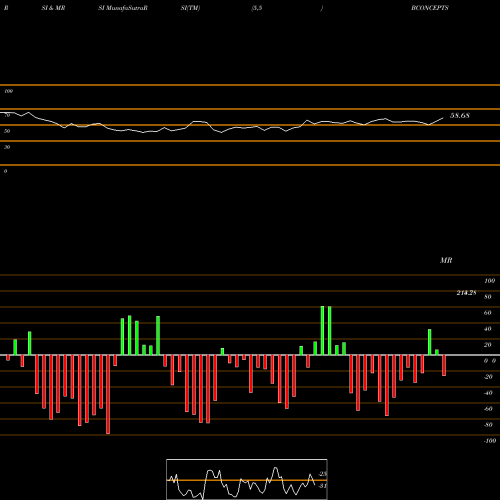Click the 70 level label on RSI axis

pos(7,115)
